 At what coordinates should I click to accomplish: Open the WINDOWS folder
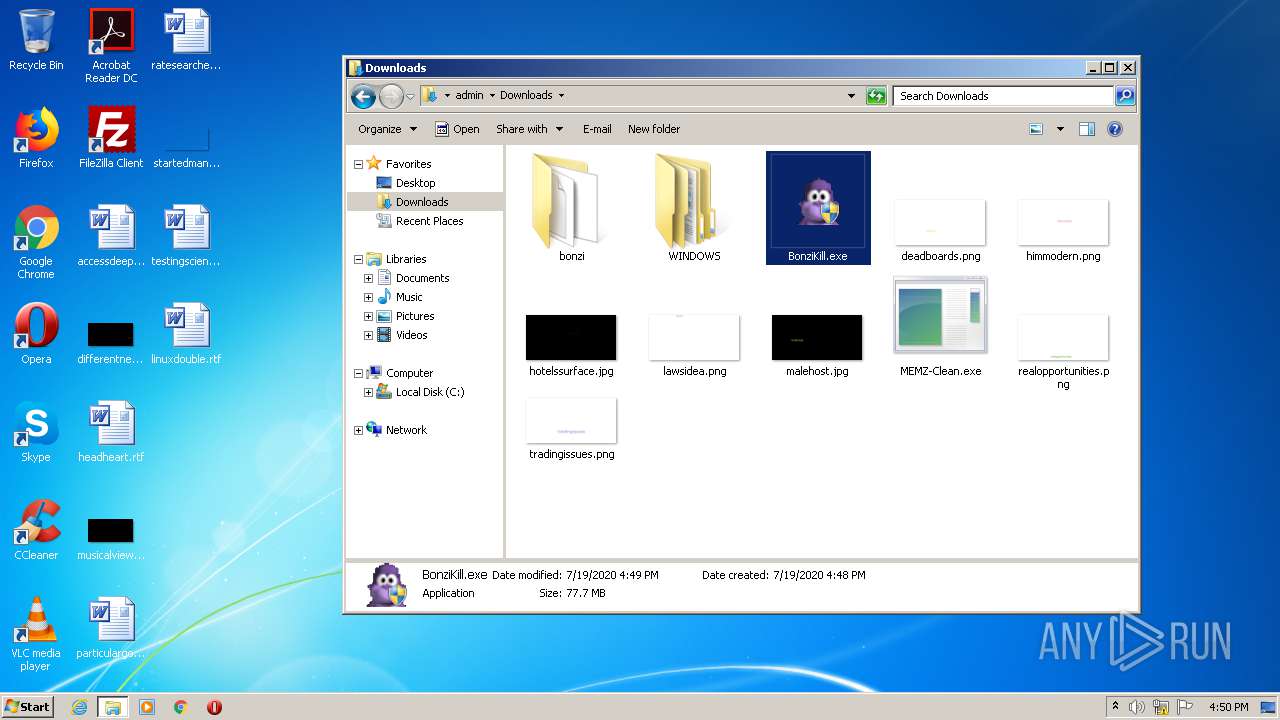(x=694, y=208)
